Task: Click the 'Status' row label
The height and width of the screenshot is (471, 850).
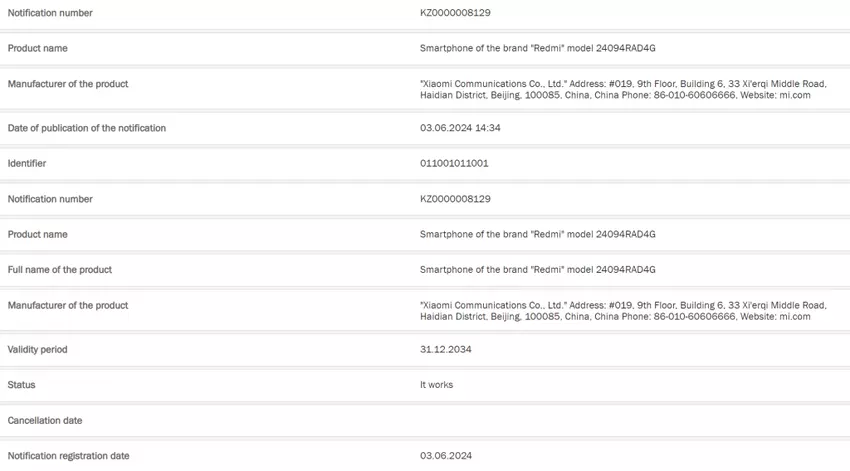Action: click(x=21, y=385)
